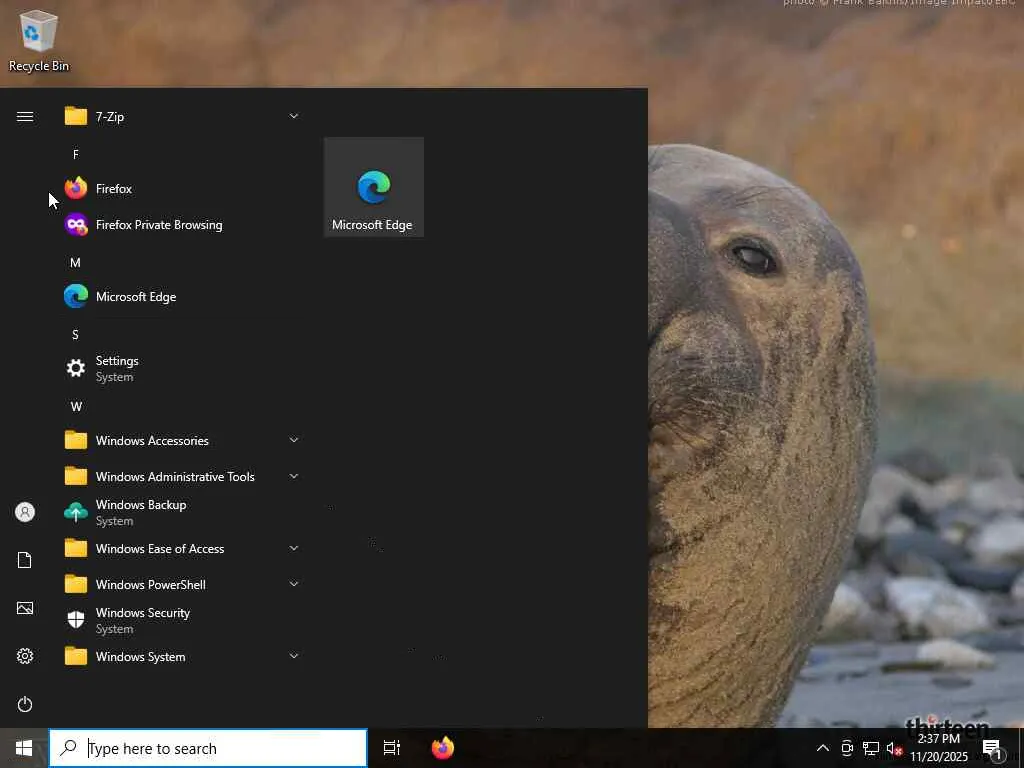Launch Windows Backup
1024x768 pixels.
tap(184, 512)
